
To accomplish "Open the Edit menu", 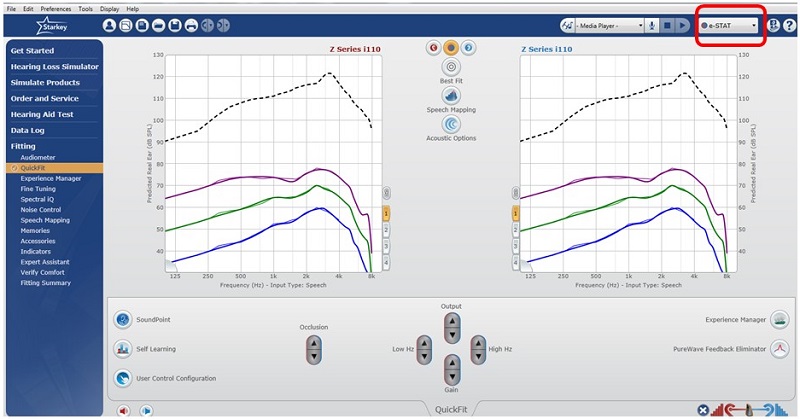I will point(28,9).
